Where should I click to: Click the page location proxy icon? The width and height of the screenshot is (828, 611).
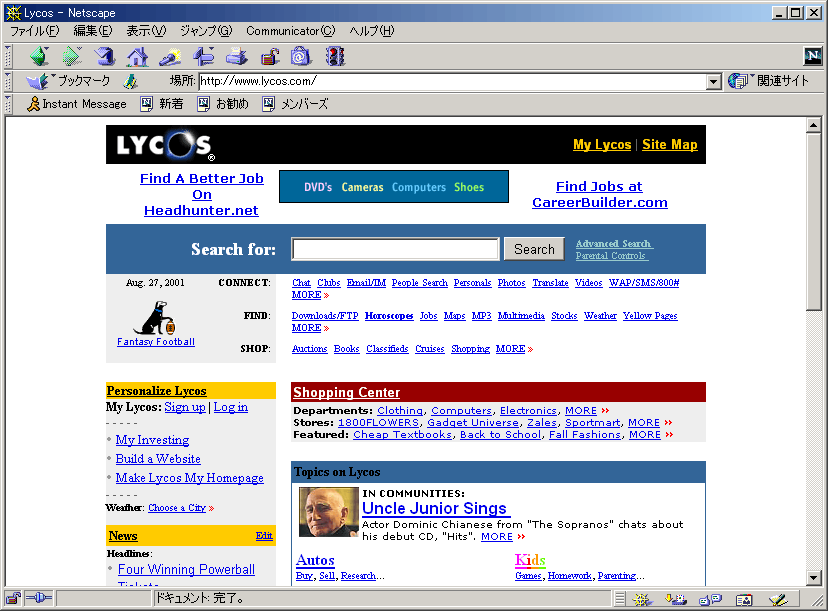(x=130, y=81)
